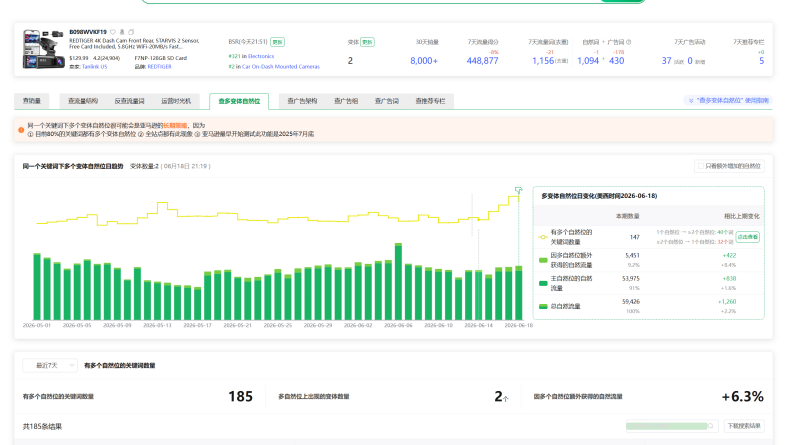
Task: Click the dark green swatch for 主自然位的自然流量
Action: (543, 283)
